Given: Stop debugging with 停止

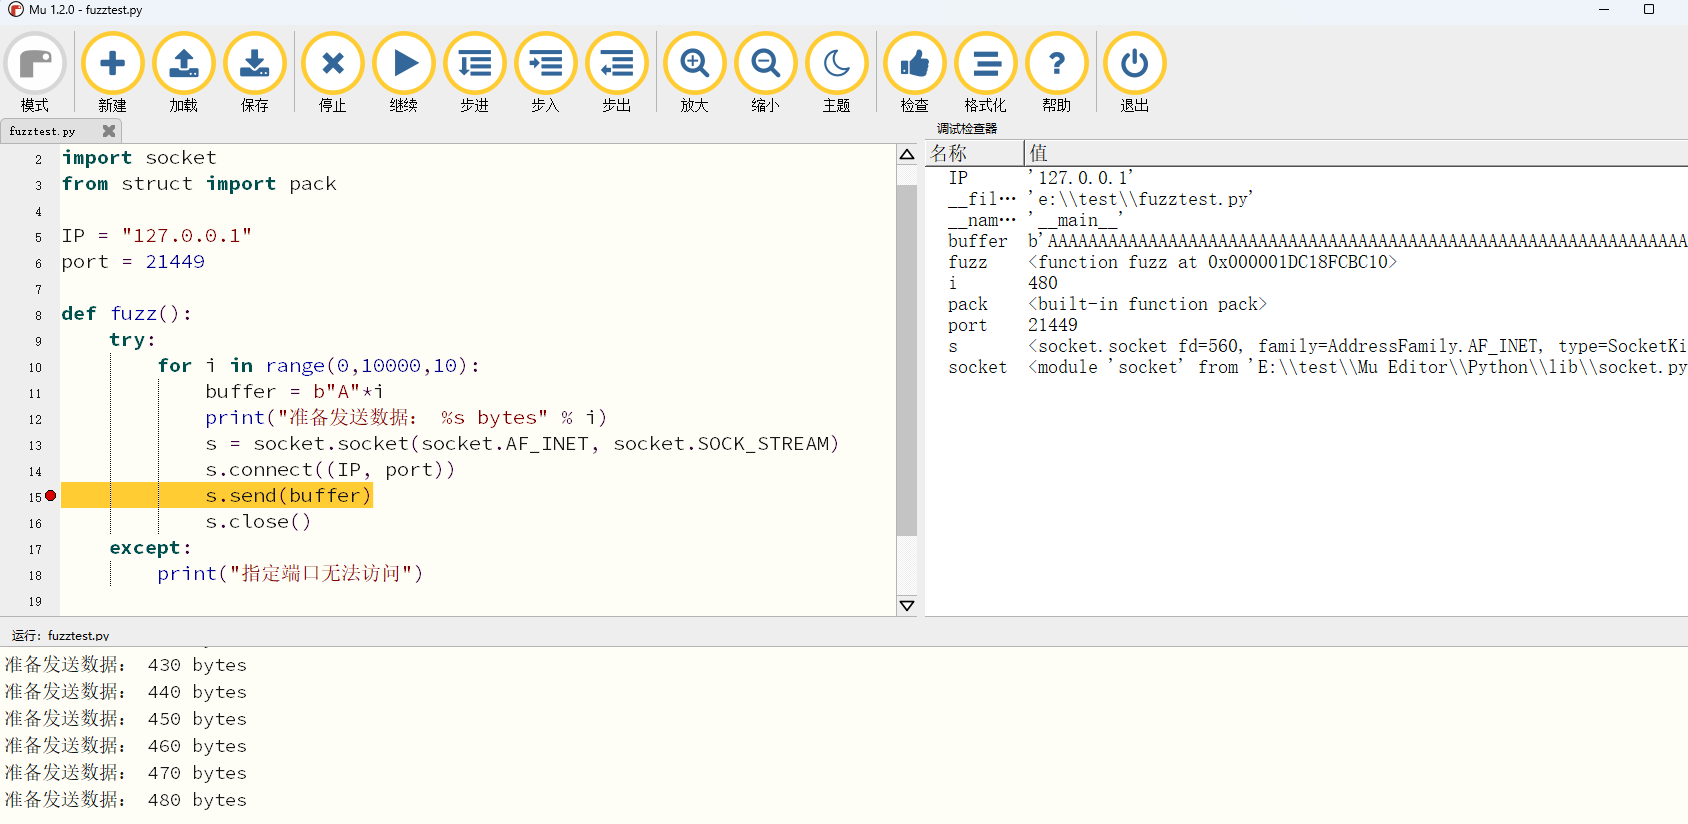Looking at the screenshot, I should point(332,72).
